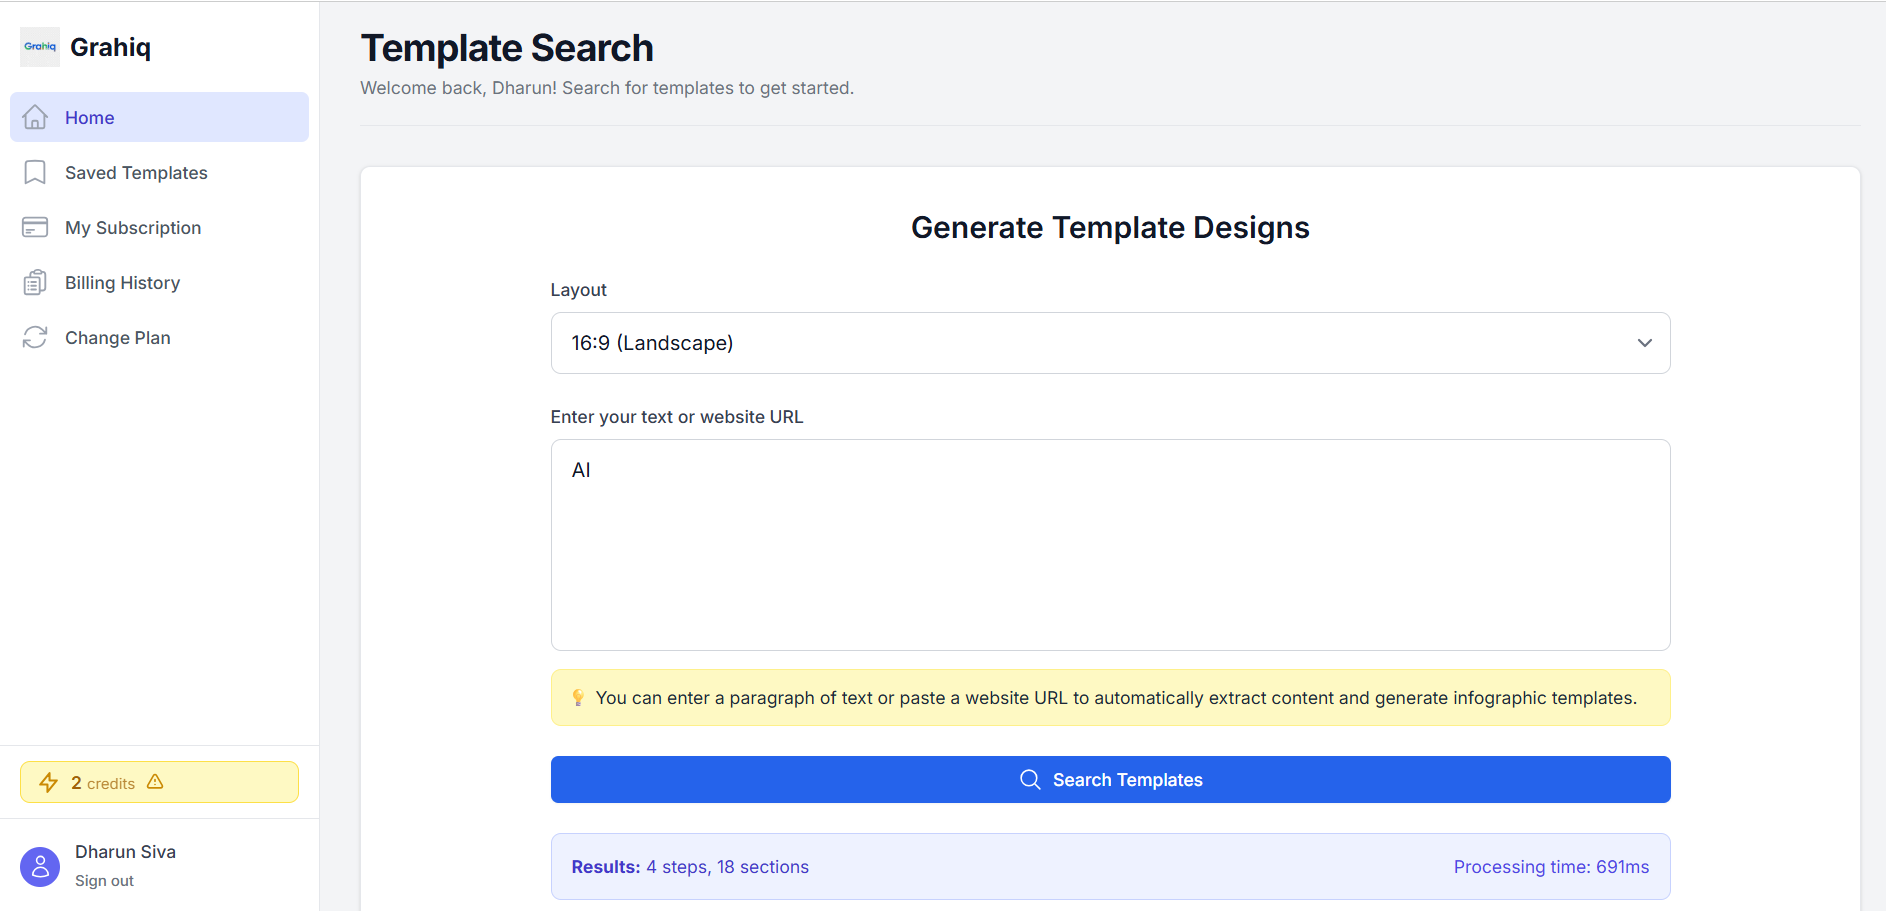Click the credits warning triangle icon
The height and width of the screenshot is (911, 1886).
coord(155,782)
